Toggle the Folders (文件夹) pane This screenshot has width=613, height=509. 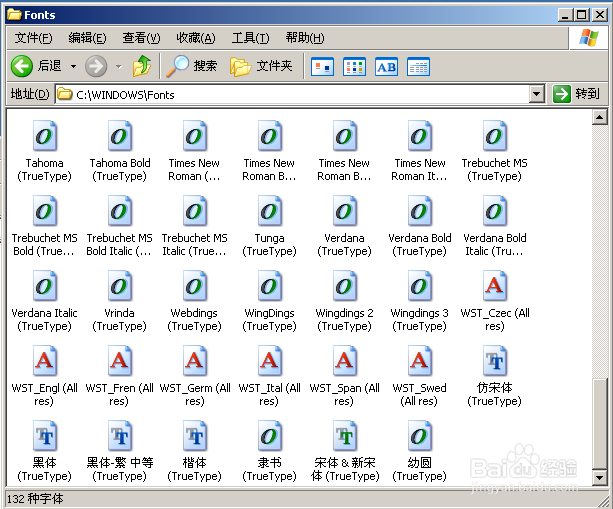[261, 66]
